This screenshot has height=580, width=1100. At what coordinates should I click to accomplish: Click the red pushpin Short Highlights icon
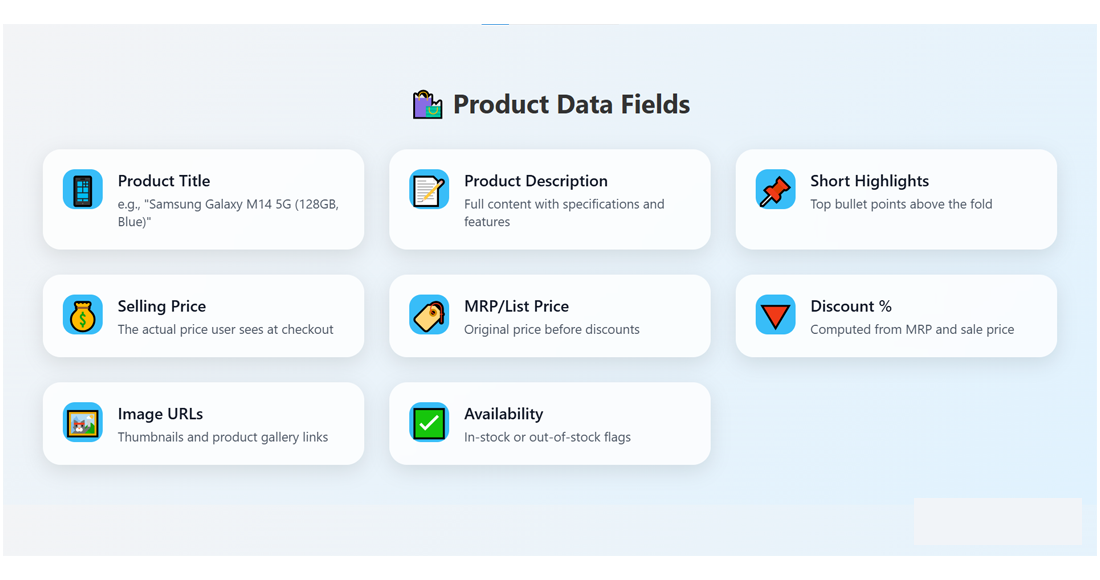(775, 190)
